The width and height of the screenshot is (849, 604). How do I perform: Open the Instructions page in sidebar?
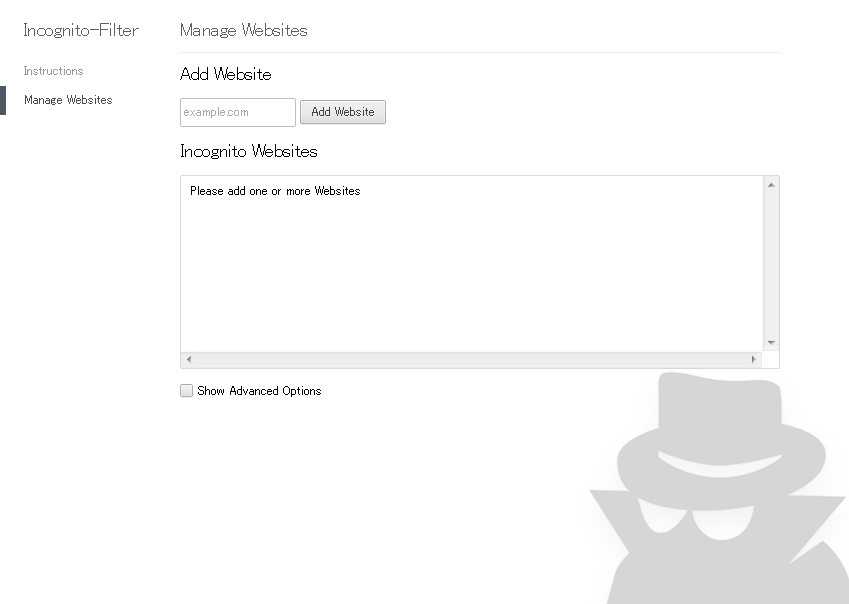pos(53,71)
